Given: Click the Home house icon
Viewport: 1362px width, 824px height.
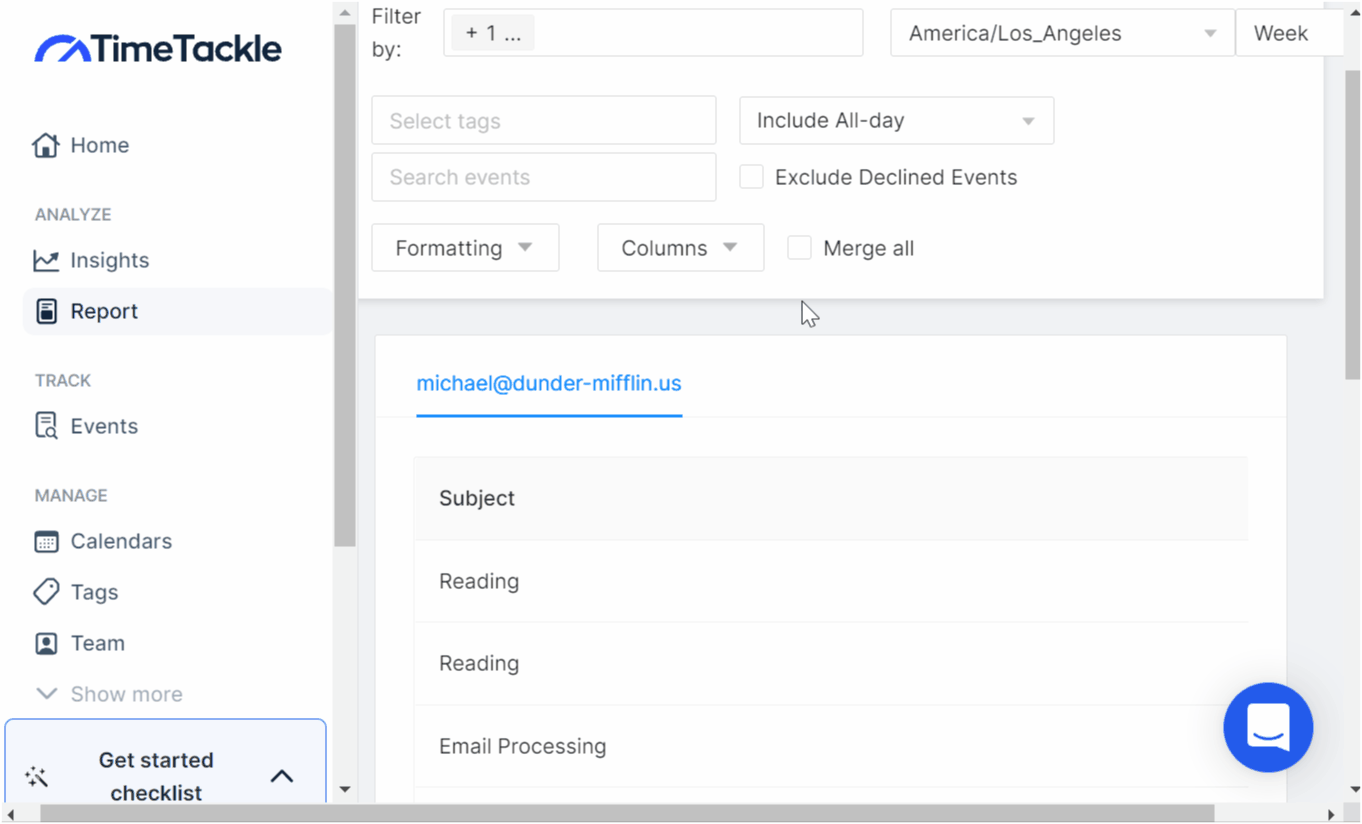Looking at the screenshot, I should (x=46, y=145).
